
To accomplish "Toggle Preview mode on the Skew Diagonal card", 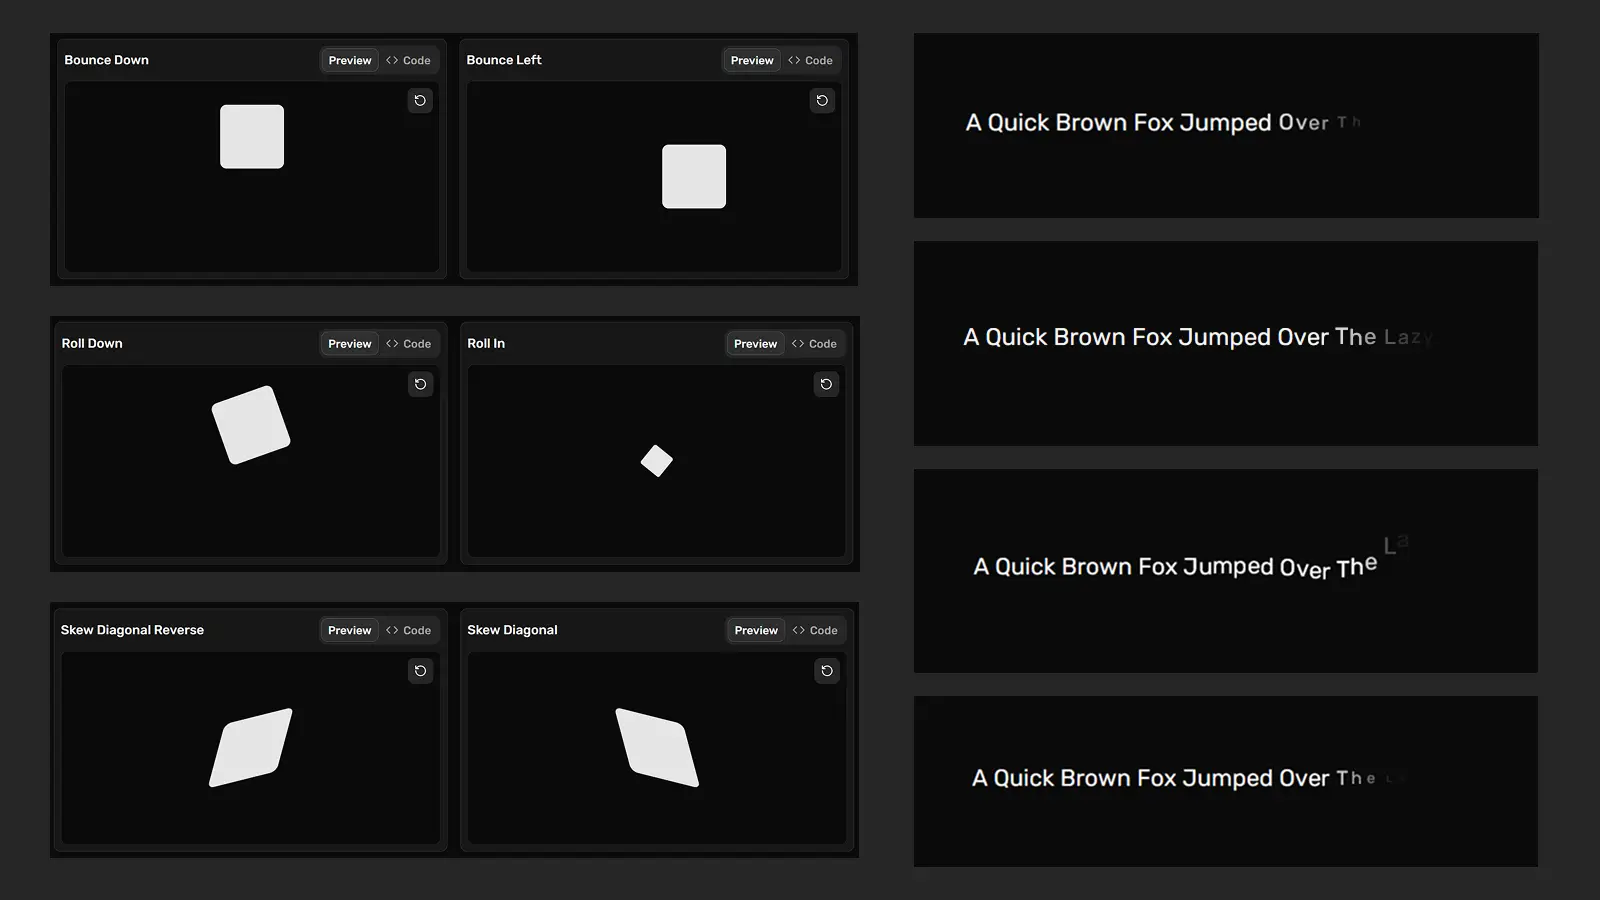I will pyautogui.click(x=755, y=630).
